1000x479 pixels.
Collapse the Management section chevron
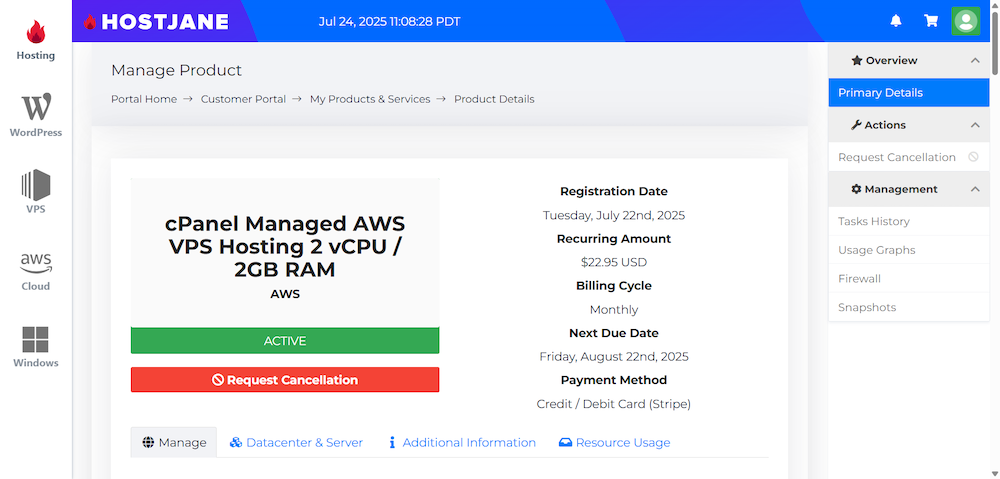click(x=974, y=189)
